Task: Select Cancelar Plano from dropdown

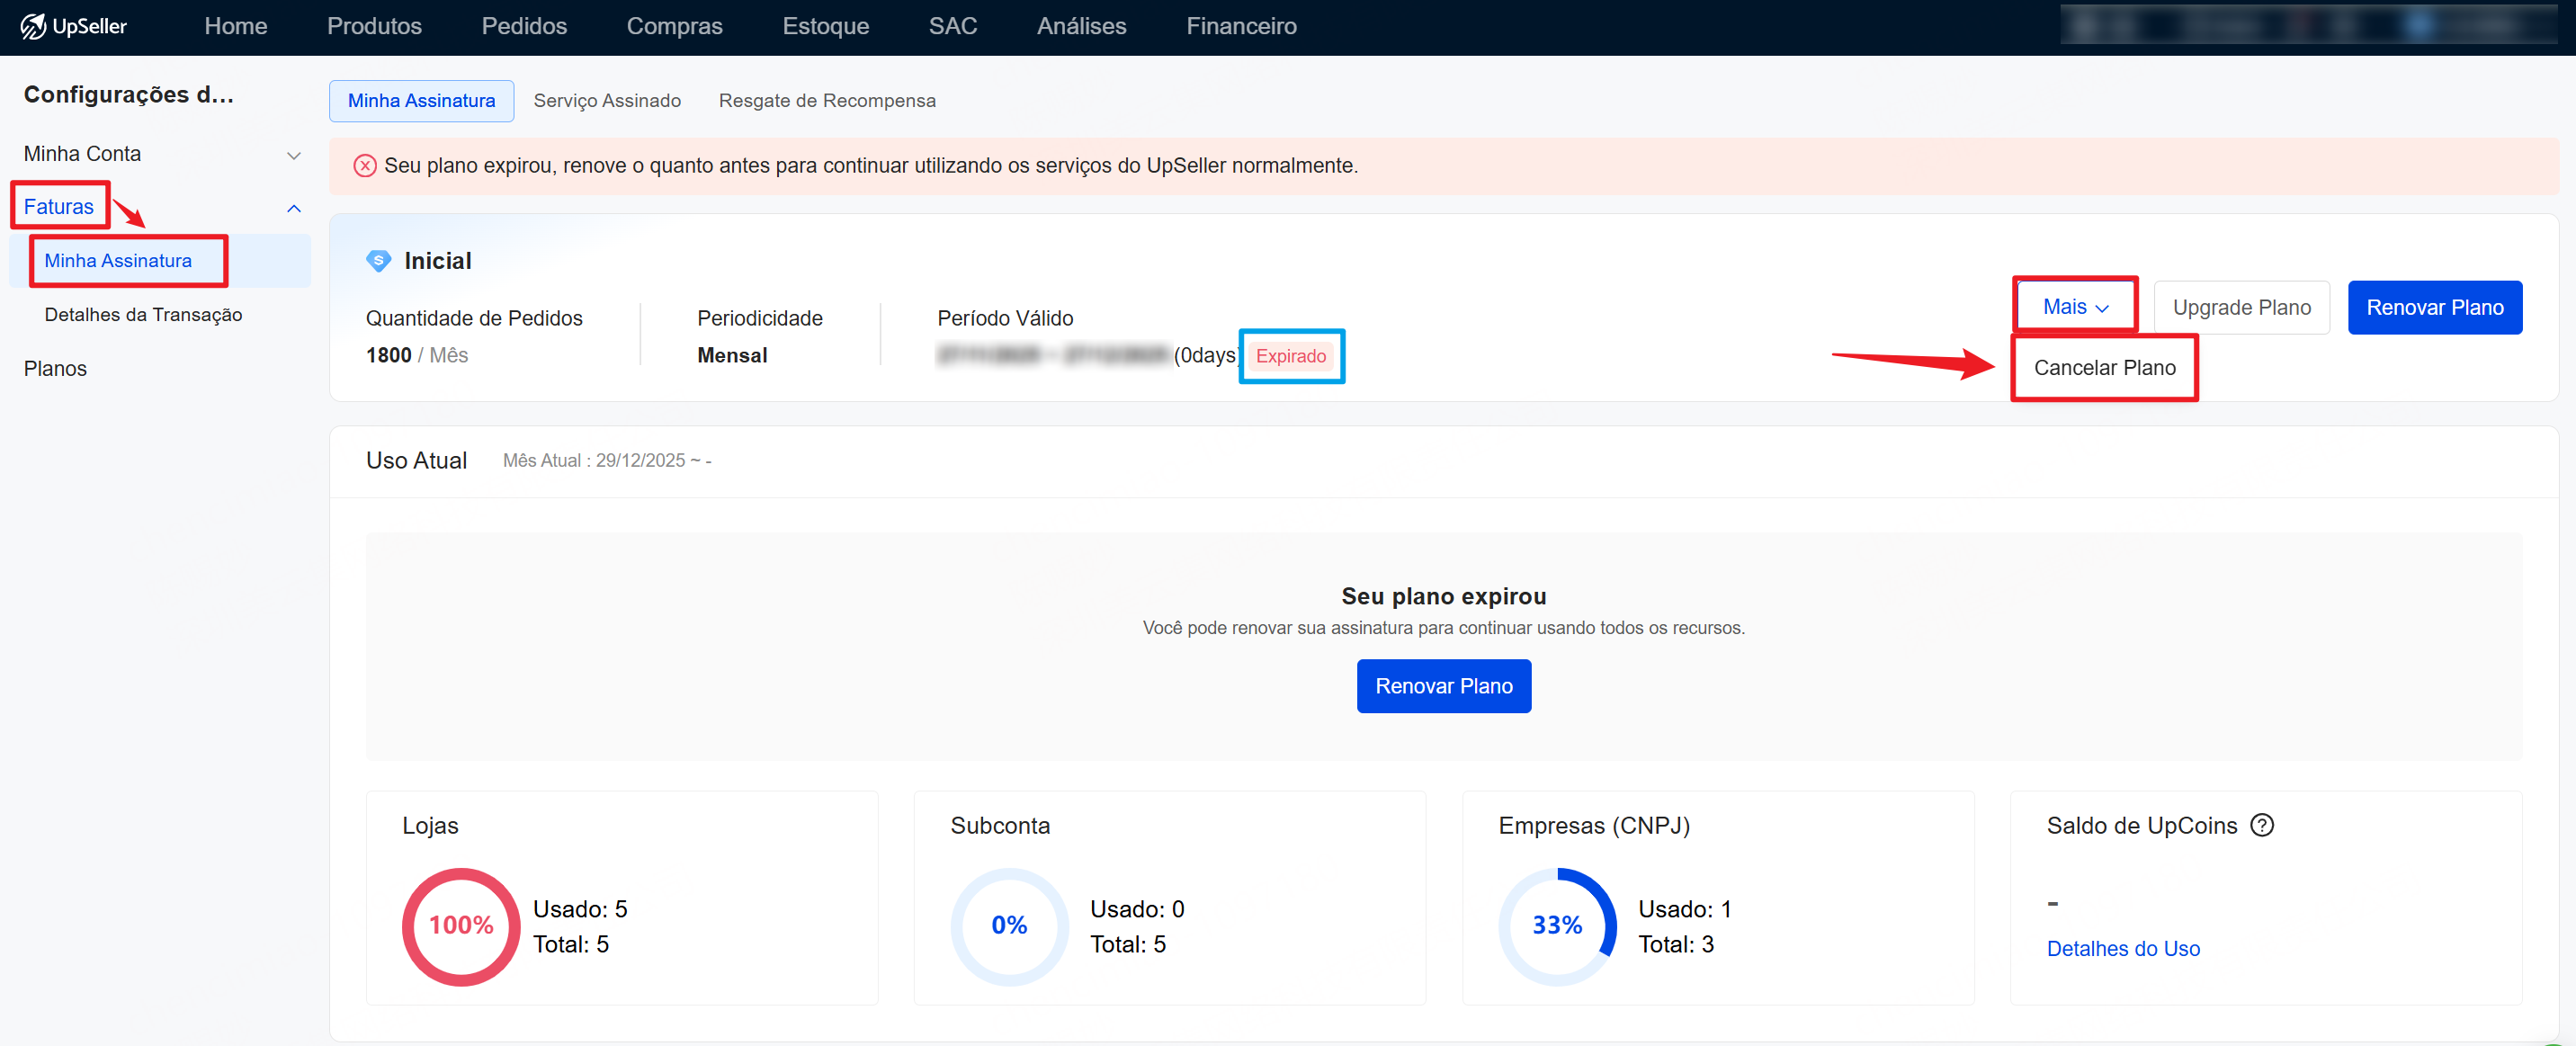Action: click(2104, 368)
